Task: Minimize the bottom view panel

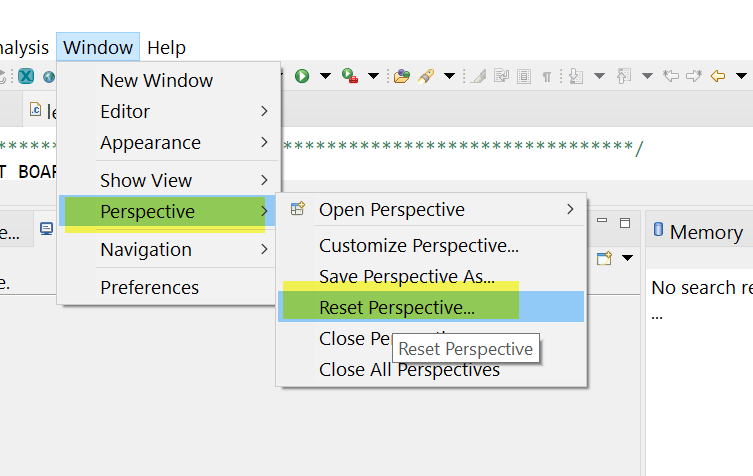Action: click(x=602, y=220)
